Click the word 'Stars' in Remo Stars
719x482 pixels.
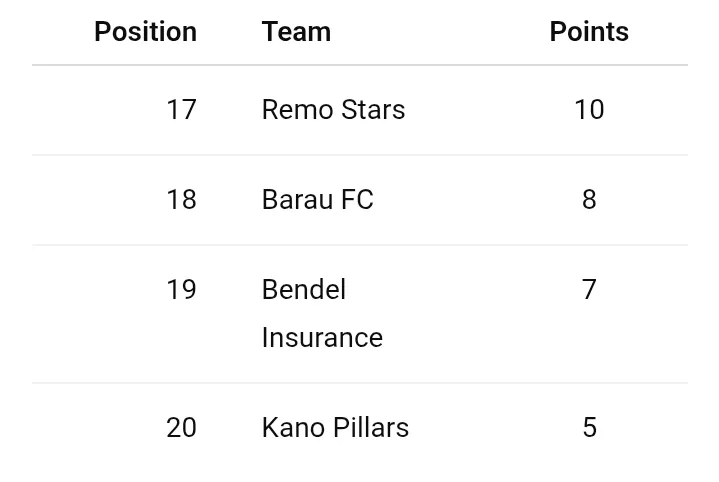click(x=373, y=110)
